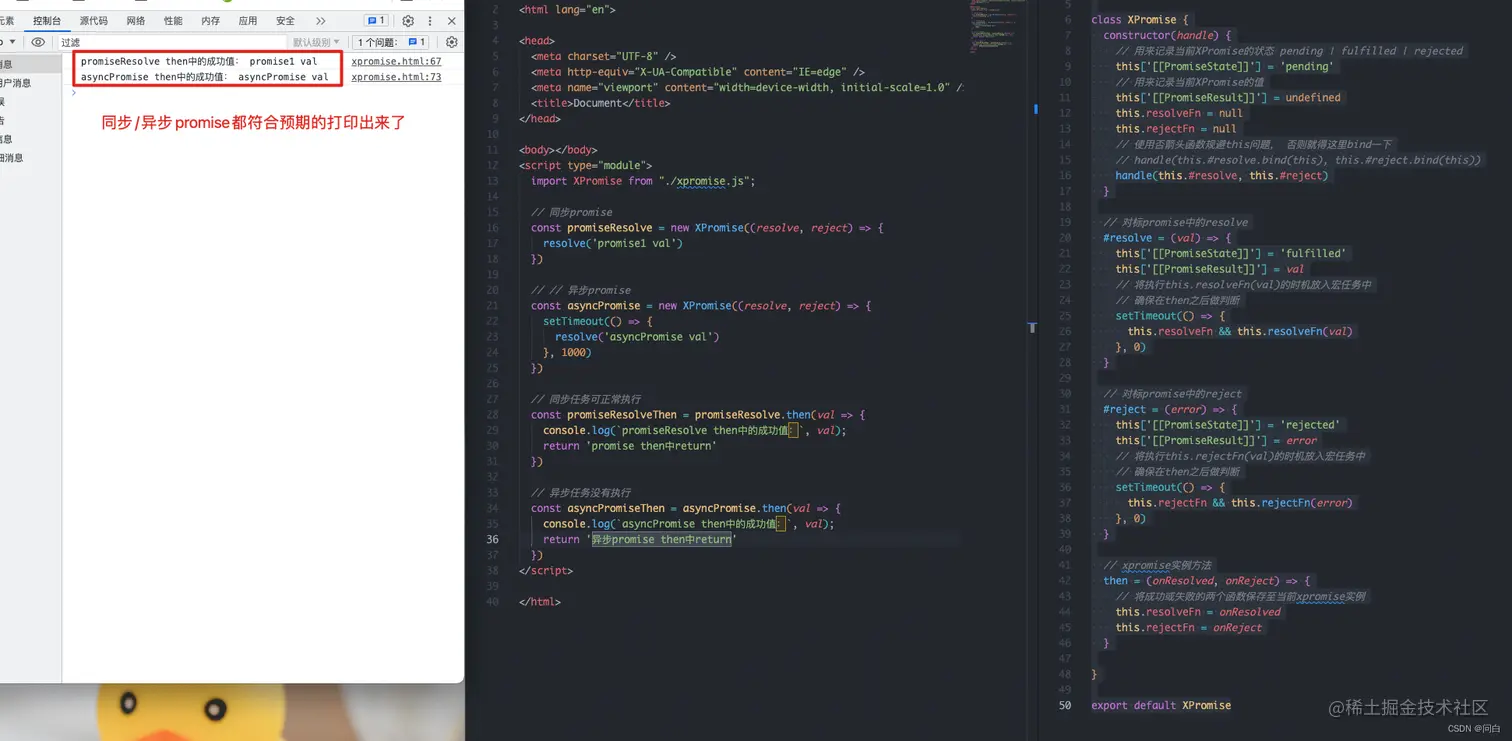Click the '<title>Document</title>' code line
Image resolution: width=1512 pixels, height=741 pixels.
pyautogui.click(x=601, y=103)
